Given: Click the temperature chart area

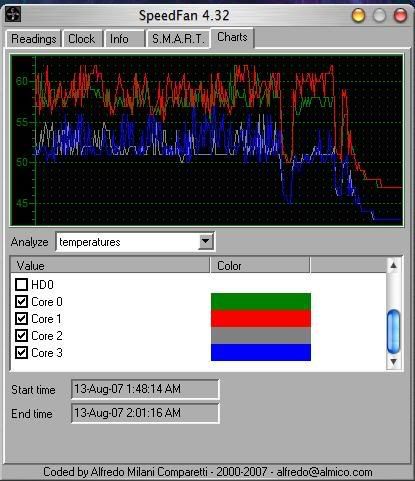Looking at the screenshot, I should coord(207,140).
